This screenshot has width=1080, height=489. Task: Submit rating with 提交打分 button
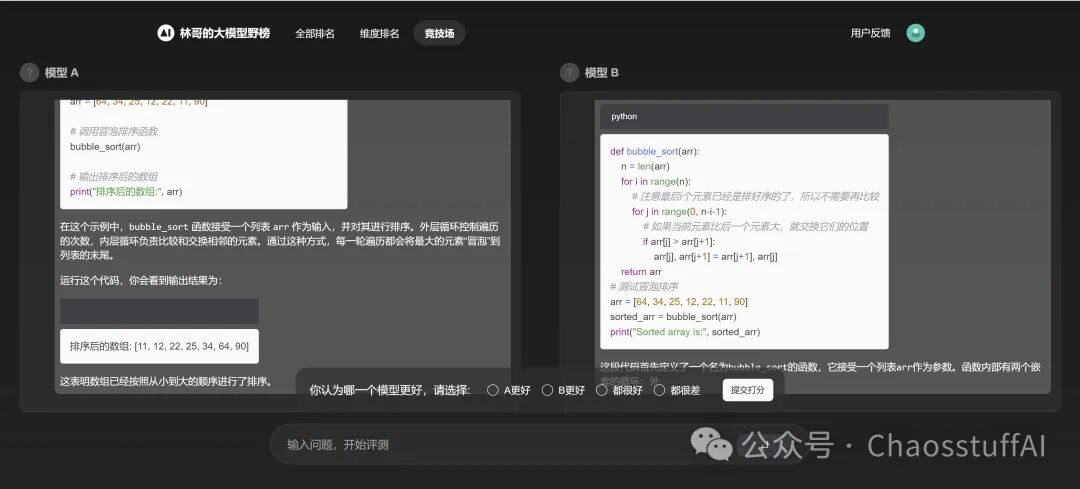pos(748,390)
